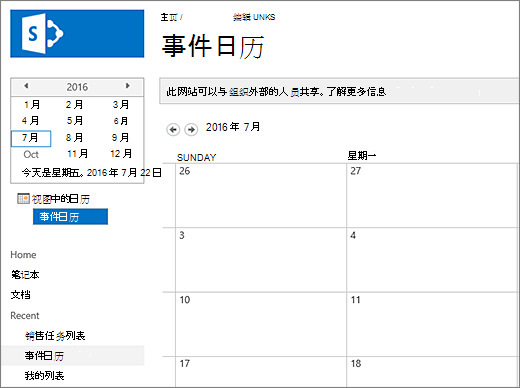Open 我的列表 under Recent
This screenshot has height=388, width=520.
[44, 376]
